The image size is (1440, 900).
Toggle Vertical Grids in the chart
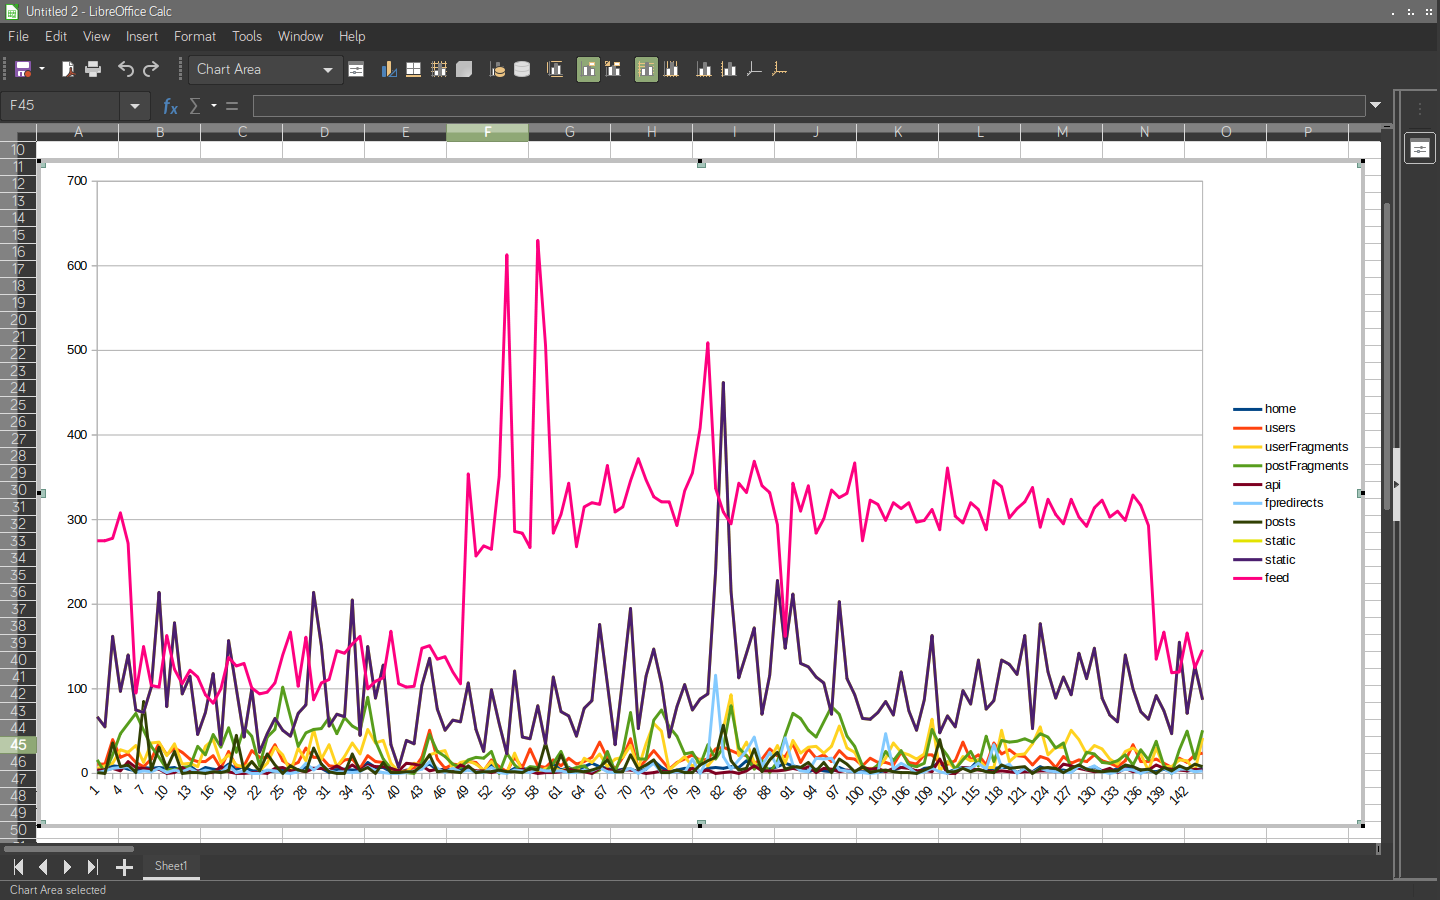pyautogui.click(x=671, y=69)
